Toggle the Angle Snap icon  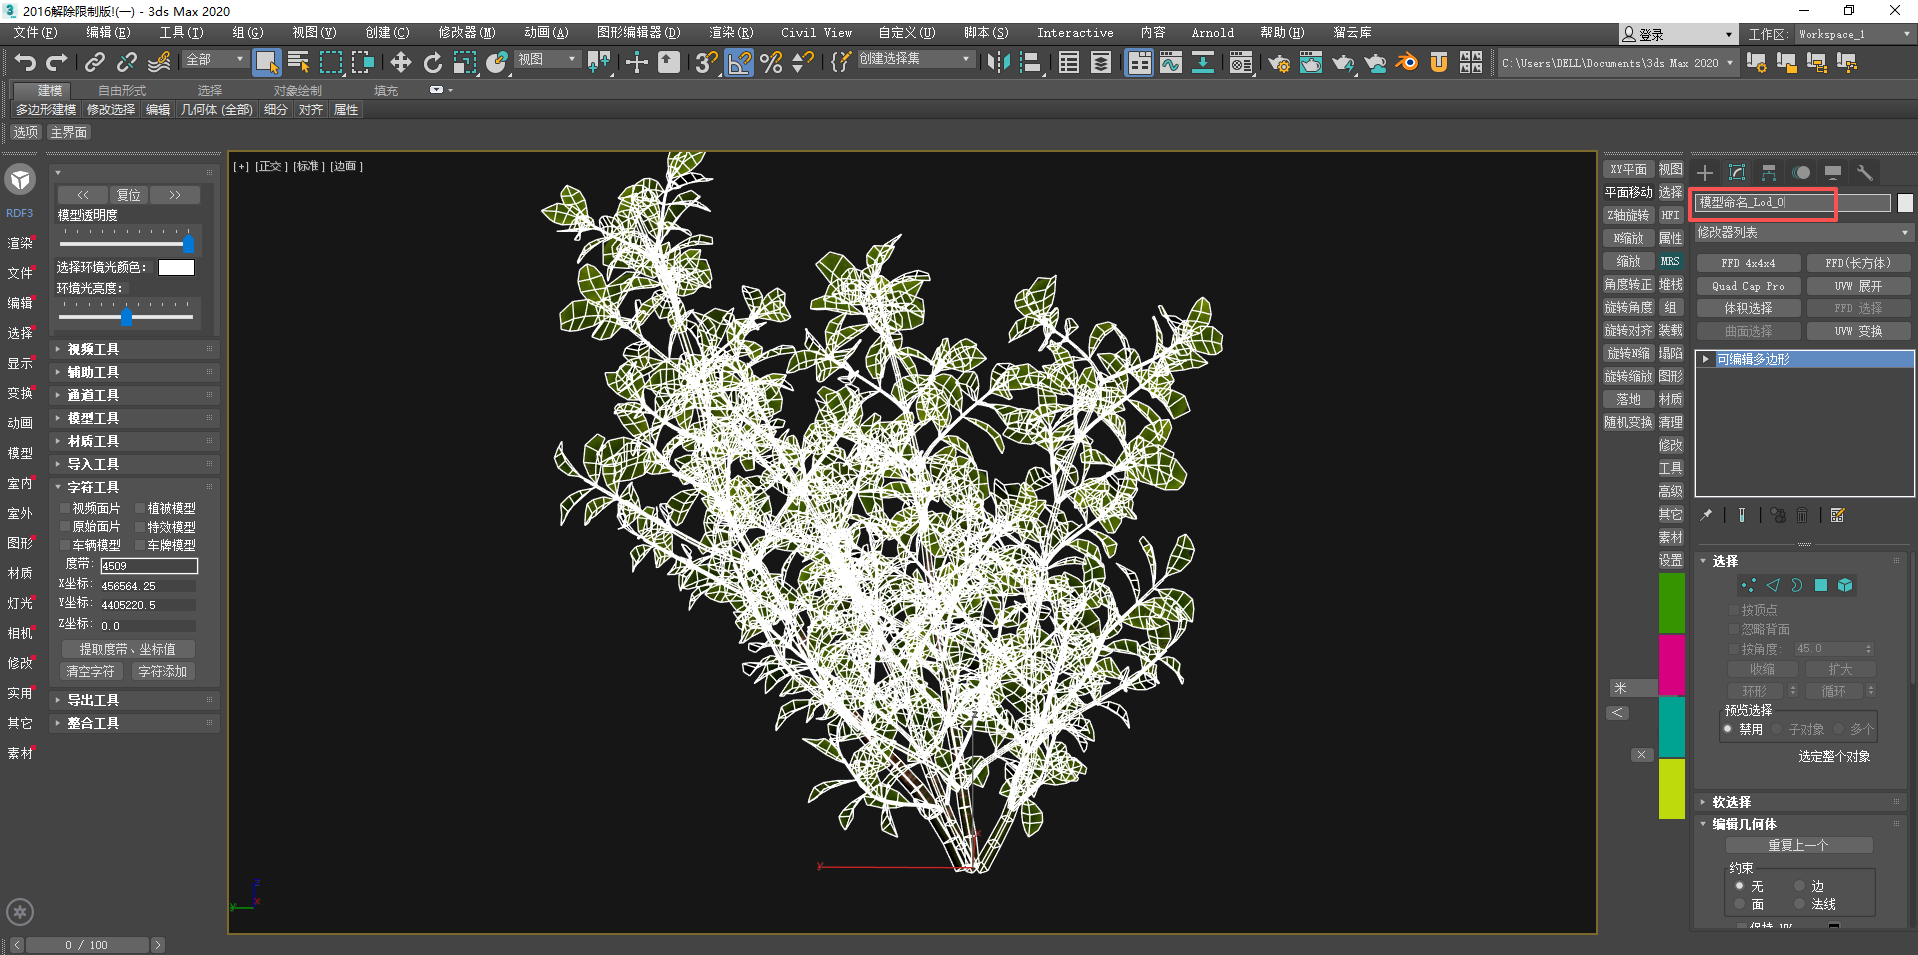point(739,63)
